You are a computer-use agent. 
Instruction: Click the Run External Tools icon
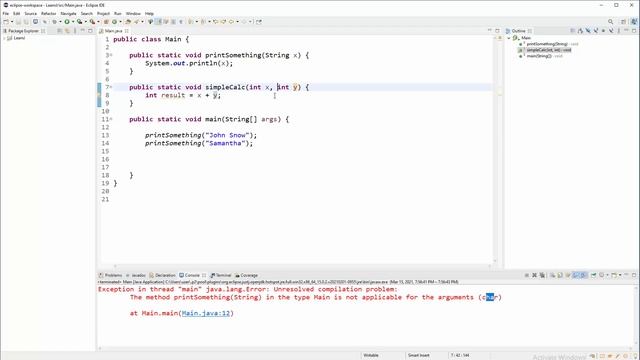pos(92,22)
